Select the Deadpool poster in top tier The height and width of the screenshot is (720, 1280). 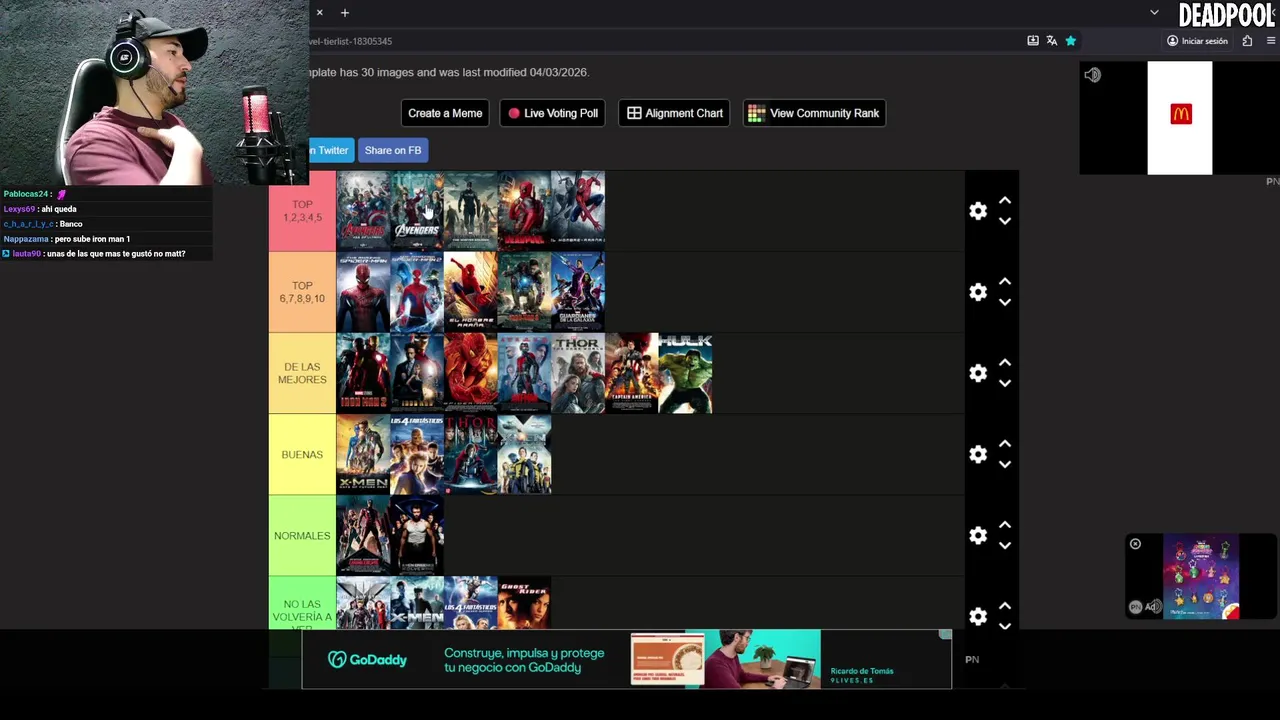(x=524, y=209)
